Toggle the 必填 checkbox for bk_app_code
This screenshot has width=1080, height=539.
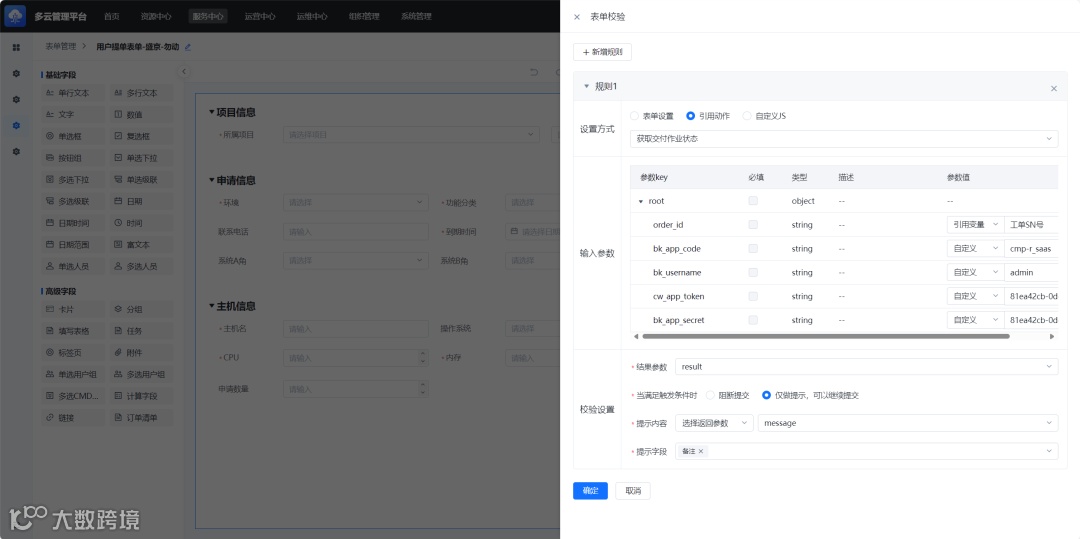pyautogui.click(x=753, y=249)
